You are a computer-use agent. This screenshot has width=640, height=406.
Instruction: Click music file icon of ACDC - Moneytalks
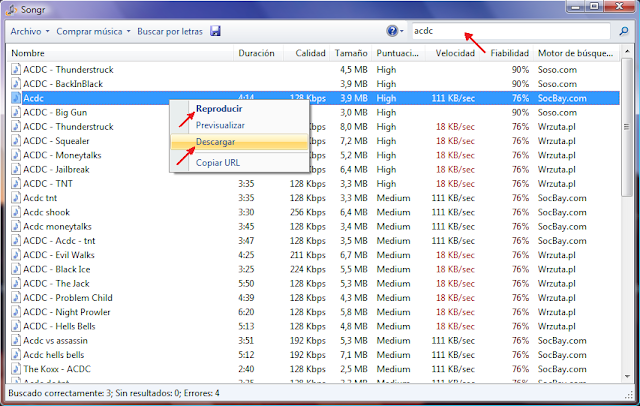(16, 155)
